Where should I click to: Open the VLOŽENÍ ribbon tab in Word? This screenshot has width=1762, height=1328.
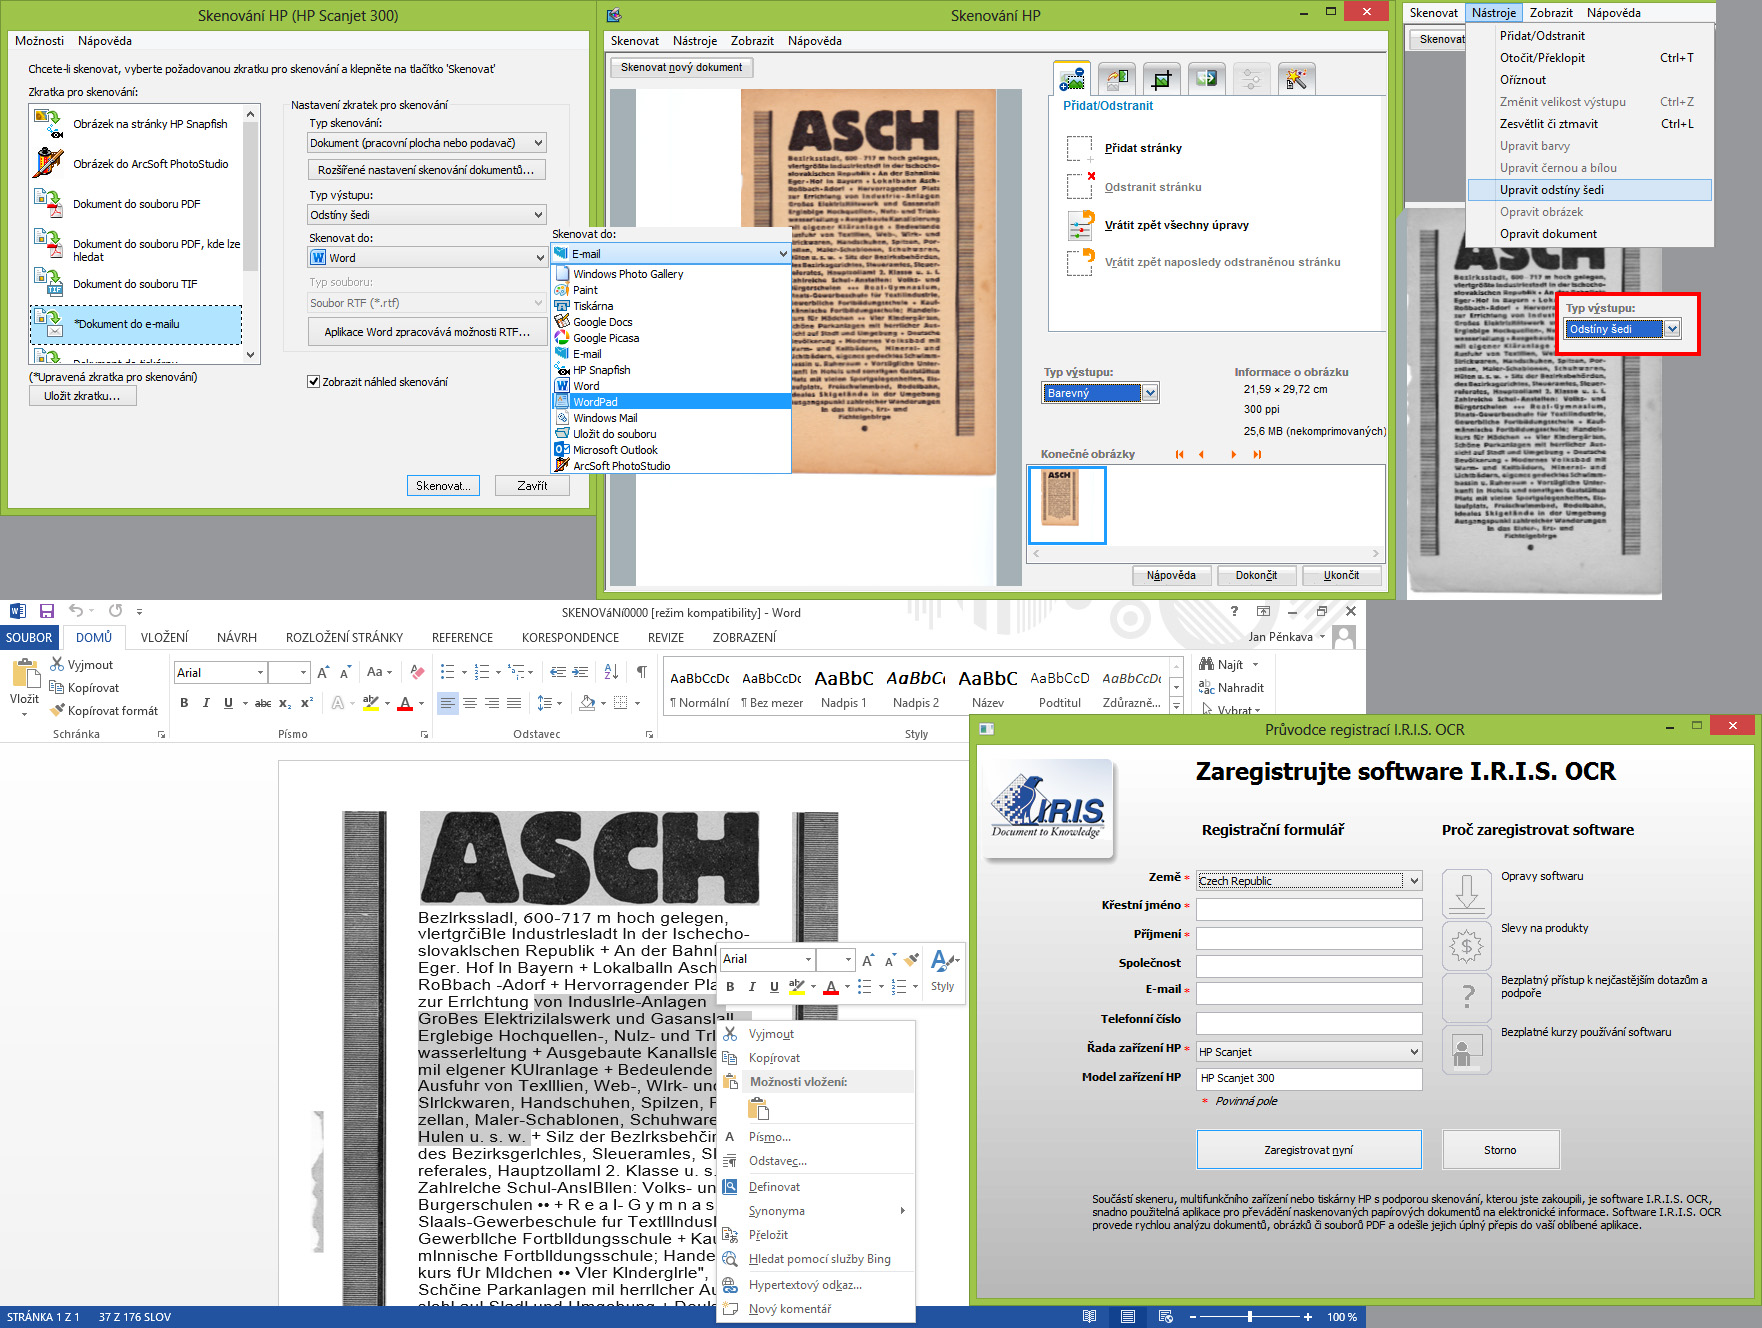tap(164, 637)
